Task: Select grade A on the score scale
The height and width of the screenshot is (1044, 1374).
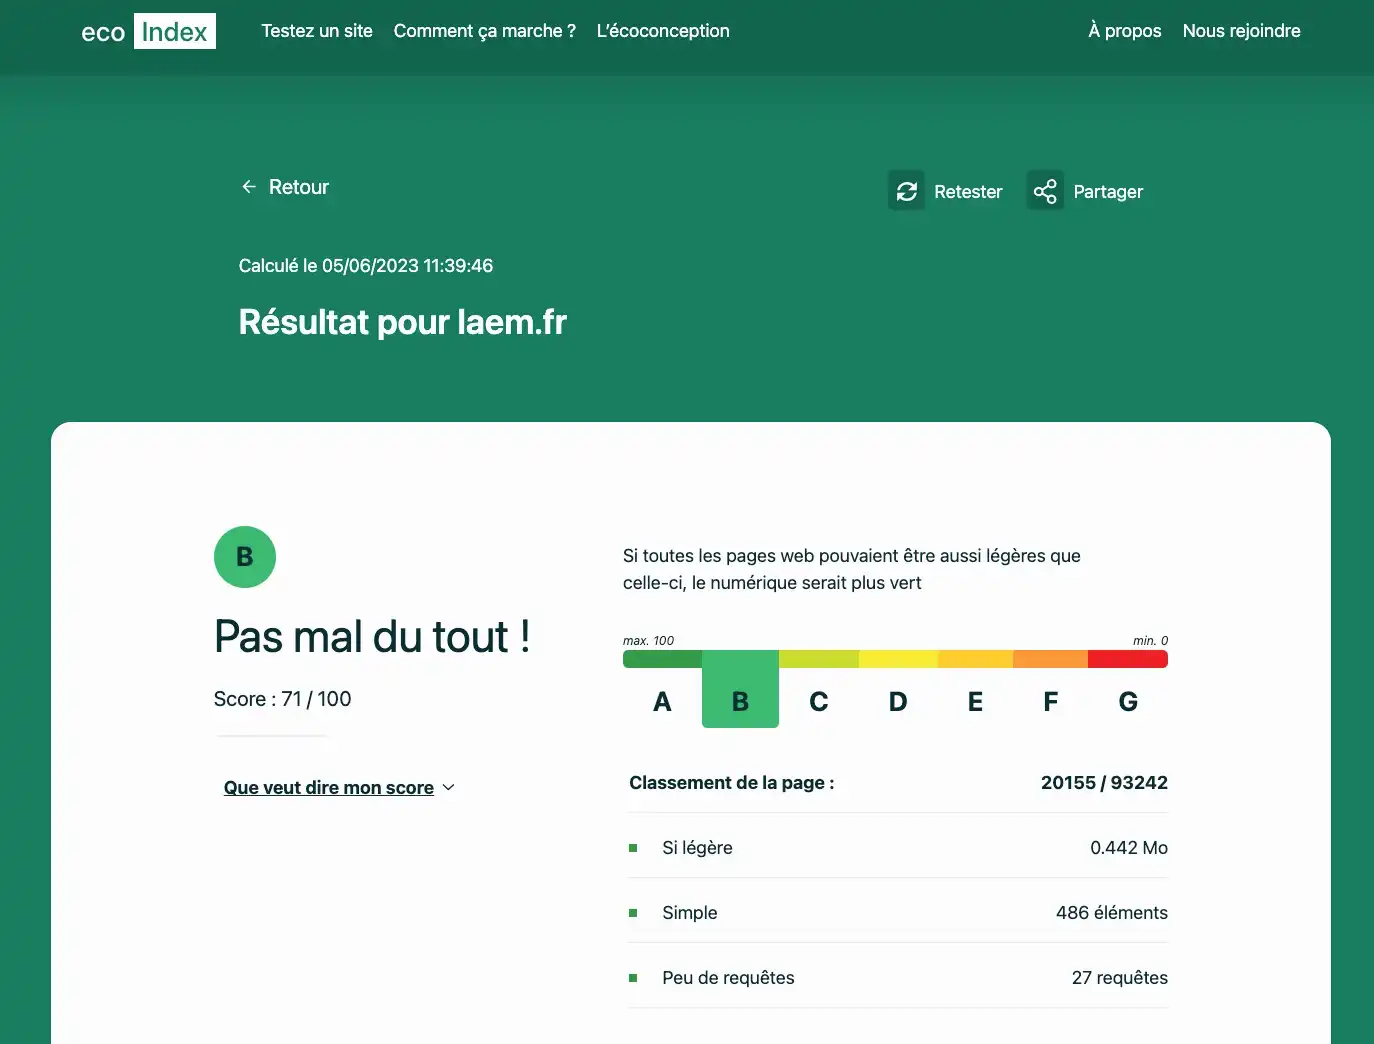Action: pyautogui.click(x=662, y=702)
